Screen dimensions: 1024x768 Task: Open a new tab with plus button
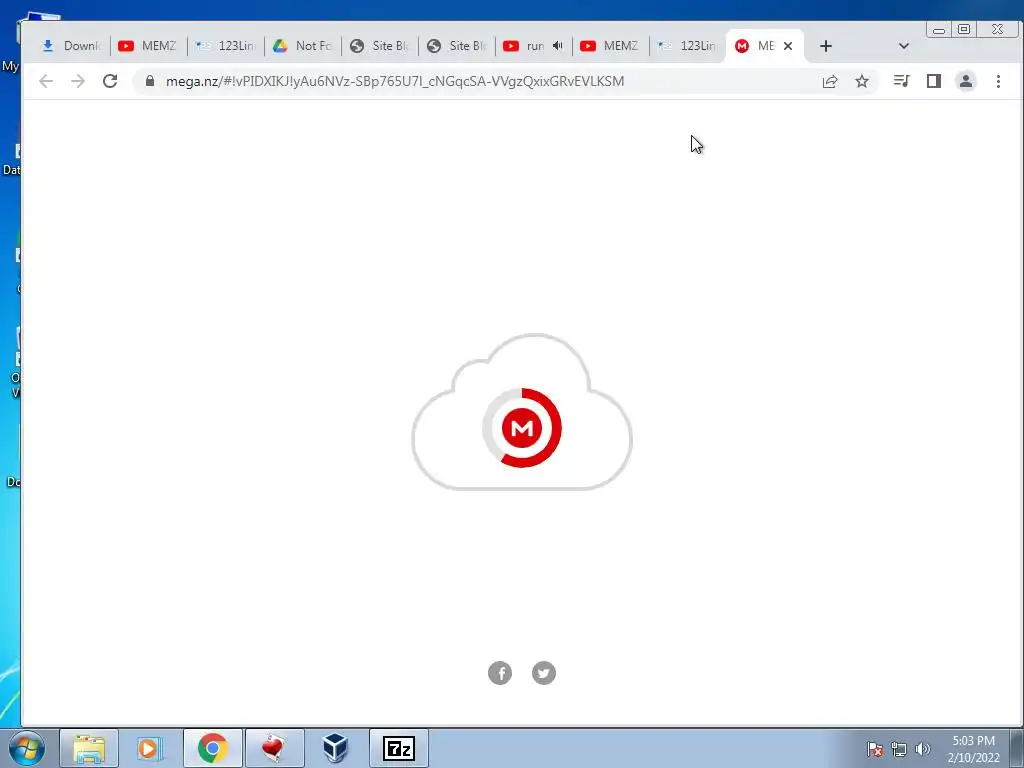tap(825, 46)
